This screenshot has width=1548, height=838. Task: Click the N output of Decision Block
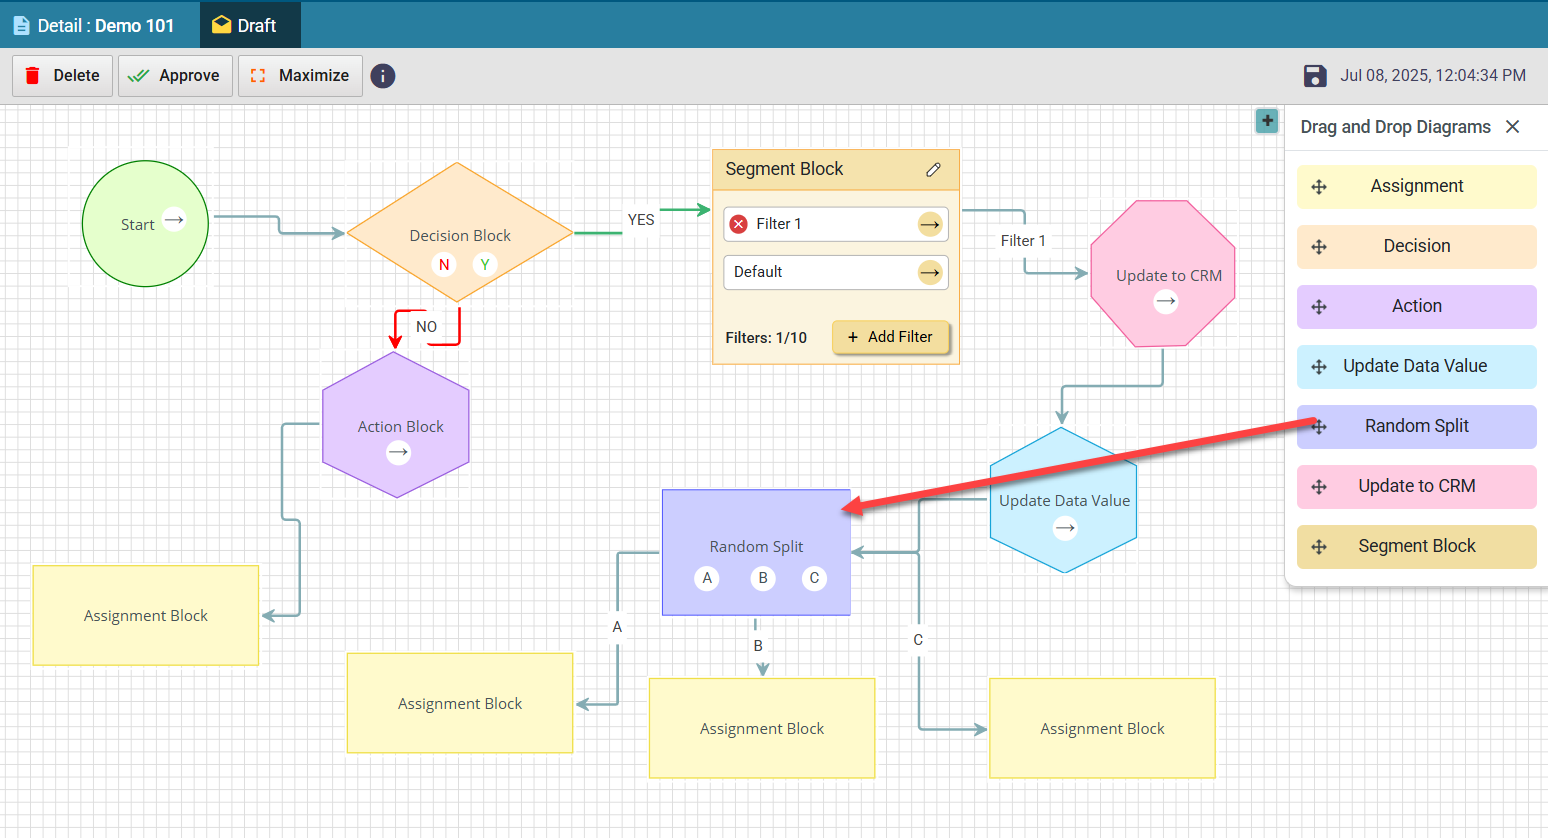click(x=444, y=265)
